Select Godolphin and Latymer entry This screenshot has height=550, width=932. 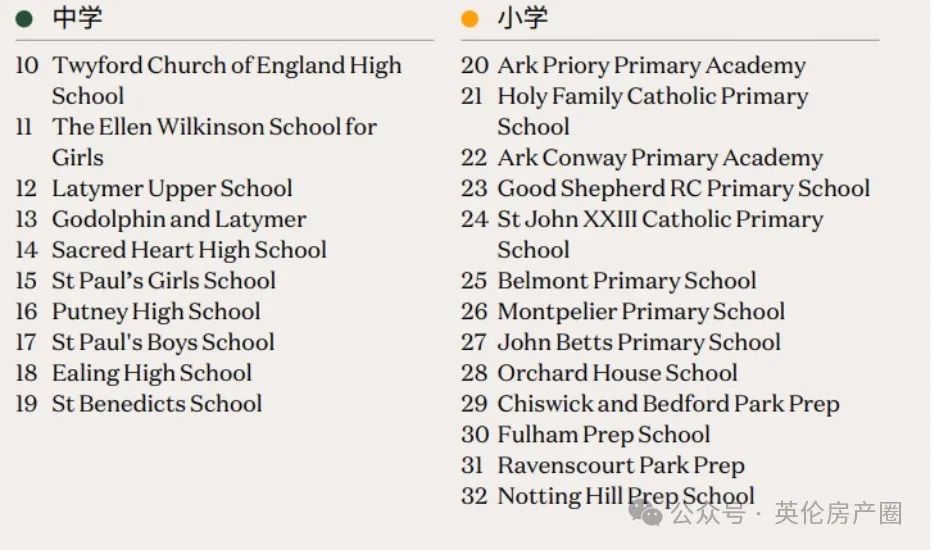(x=179, y=219)
